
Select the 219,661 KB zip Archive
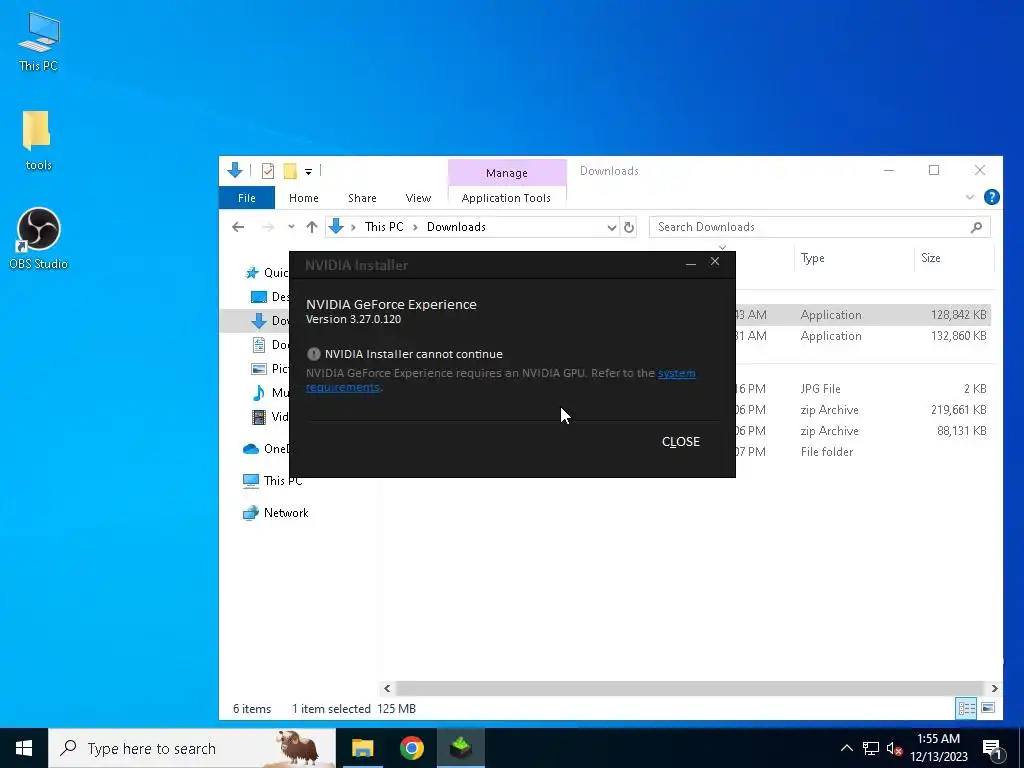pos(686,409)
